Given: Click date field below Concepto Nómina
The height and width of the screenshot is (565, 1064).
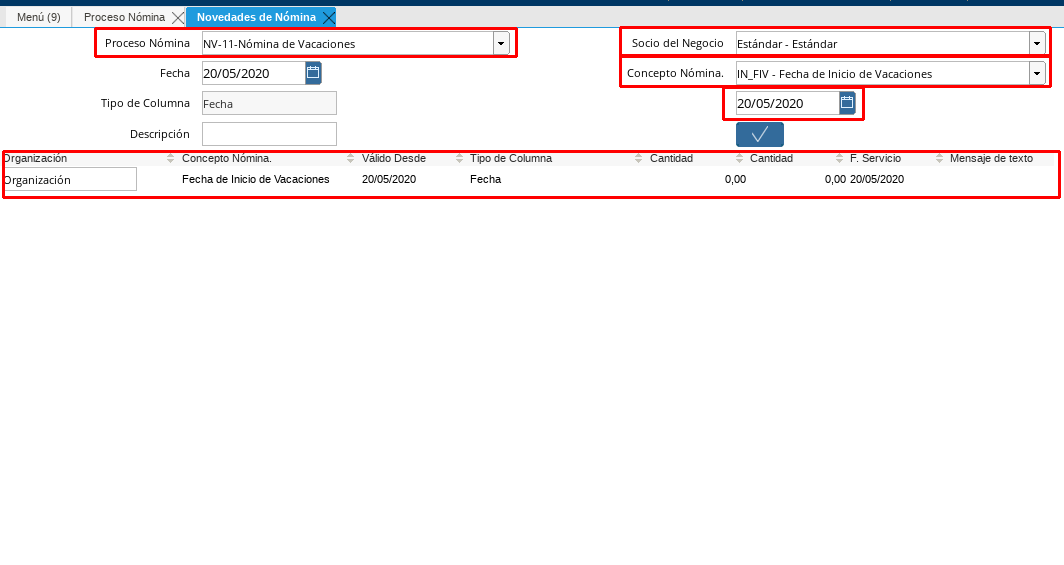Looking at the screenshot, I should (x=788, y=103).
